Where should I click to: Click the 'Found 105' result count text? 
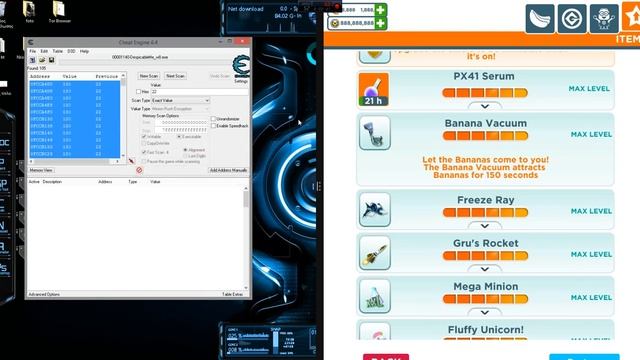pos(37,68)
